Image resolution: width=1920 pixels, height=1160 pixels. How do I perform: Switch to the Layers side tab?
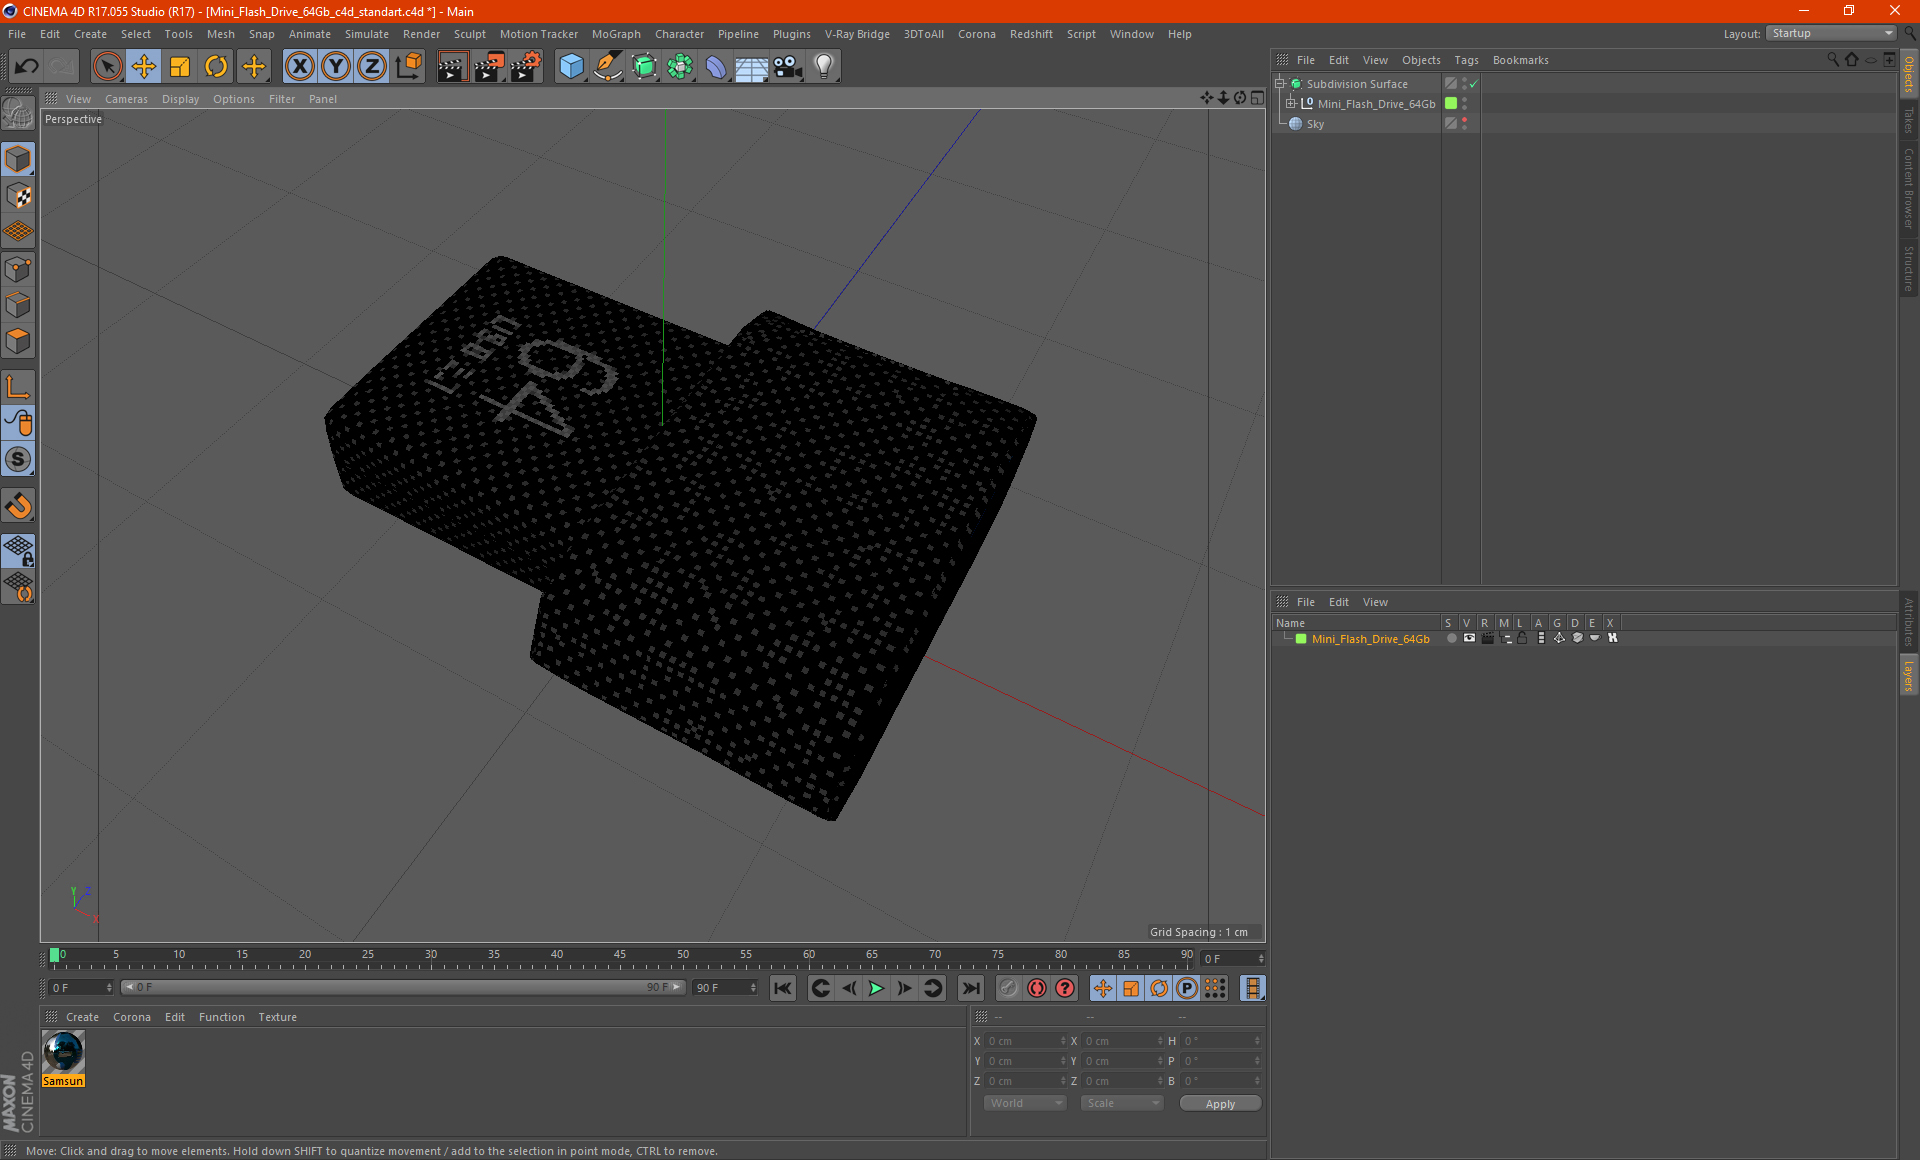(1909, 675)
